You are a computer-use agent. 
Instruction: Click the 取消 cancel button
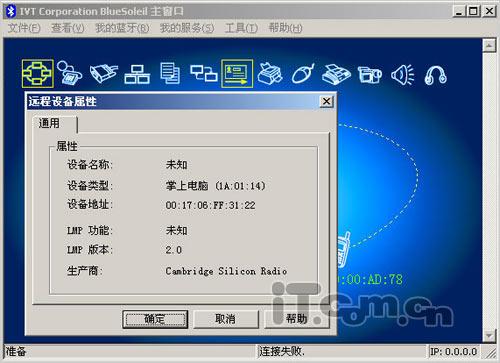coord(226,319)
